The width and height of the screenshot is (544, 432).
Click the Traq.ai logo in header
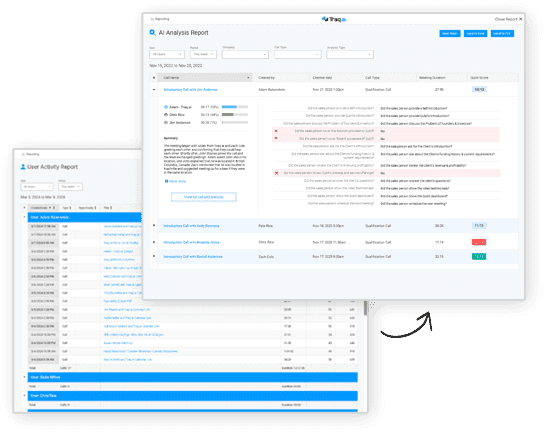[334, 19]
